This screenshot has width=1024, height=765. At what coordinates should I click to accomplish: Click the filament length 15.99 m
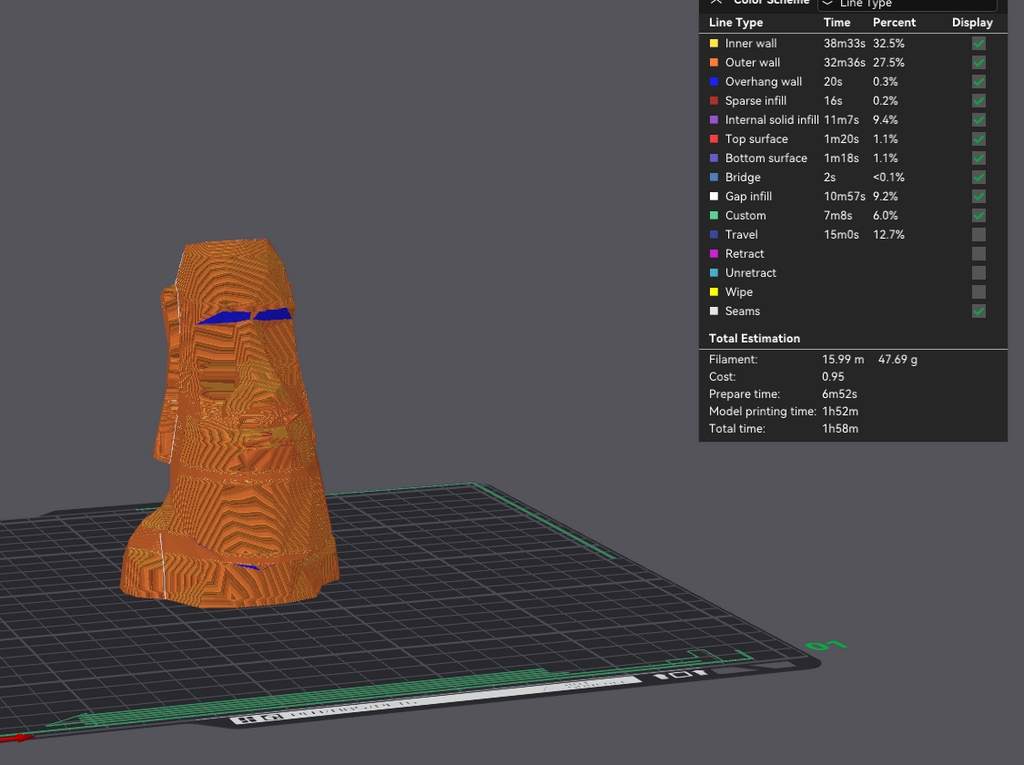(x=842, y=359)
